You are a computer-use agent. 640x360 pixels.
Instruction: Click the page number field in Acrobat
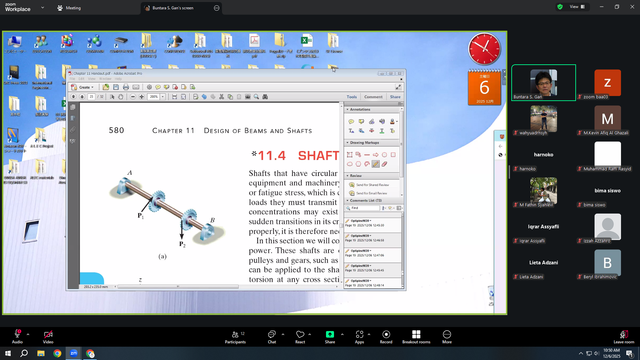pyautogui.click(x=91, y=97)
